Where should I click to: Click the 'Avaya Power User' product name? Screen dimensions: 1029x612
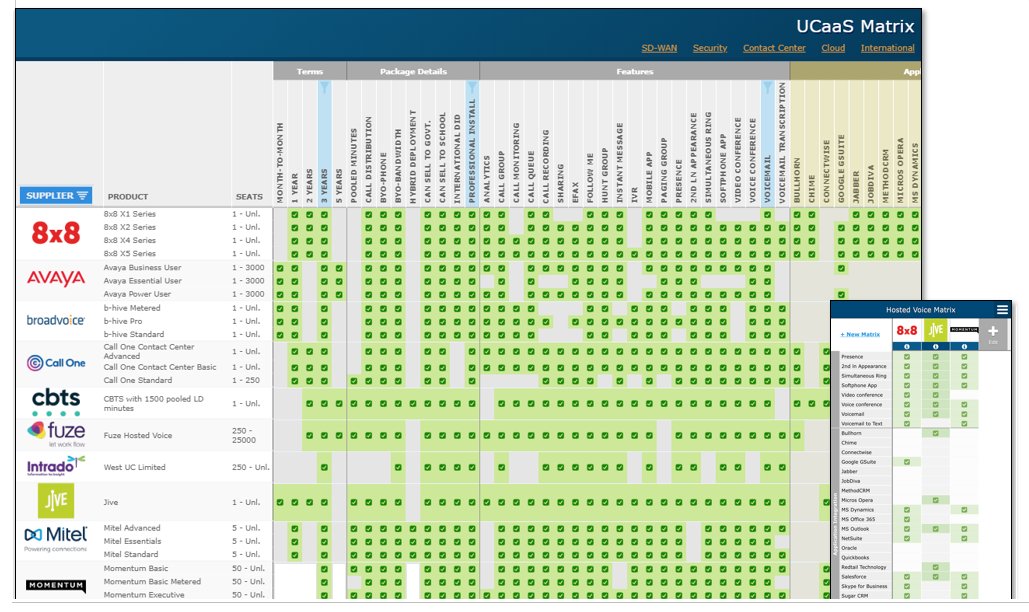(137, 294)
